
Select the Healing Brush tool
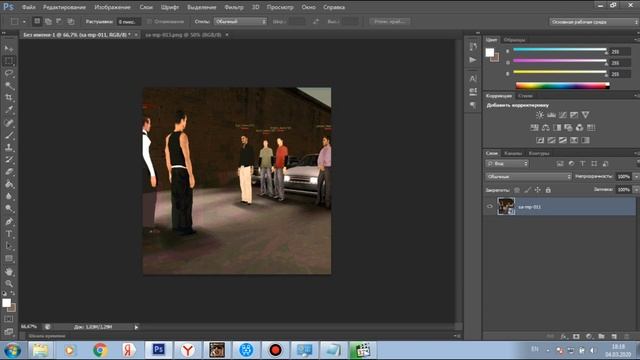9,123
